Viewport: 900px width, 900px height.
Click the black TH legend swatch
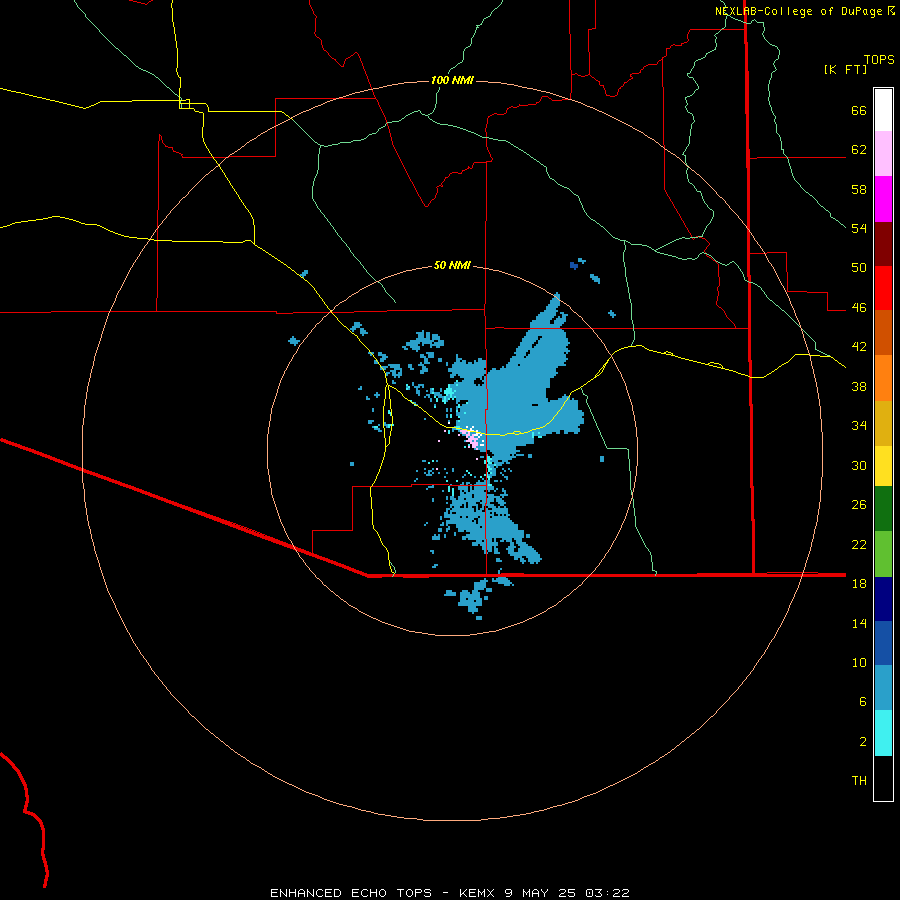pos(883,778)
